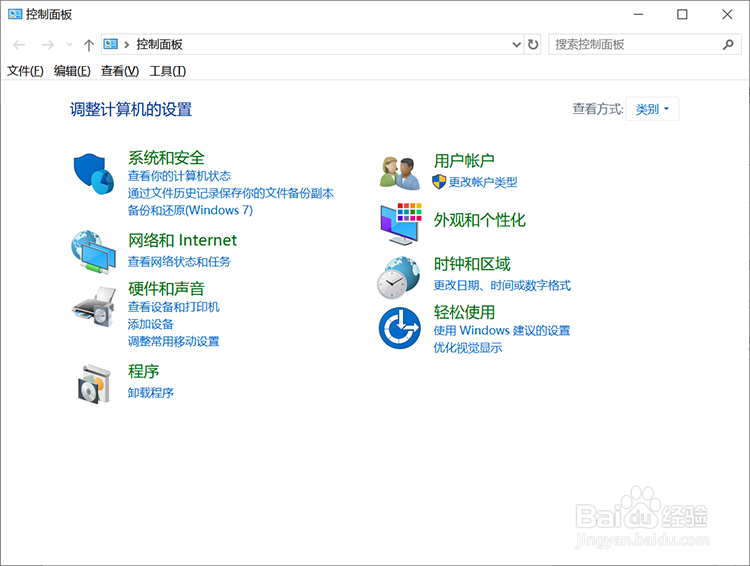Open the 时钟和区域 category heading
The height and width of the screenshot is (566, 750).
(472, 264)
